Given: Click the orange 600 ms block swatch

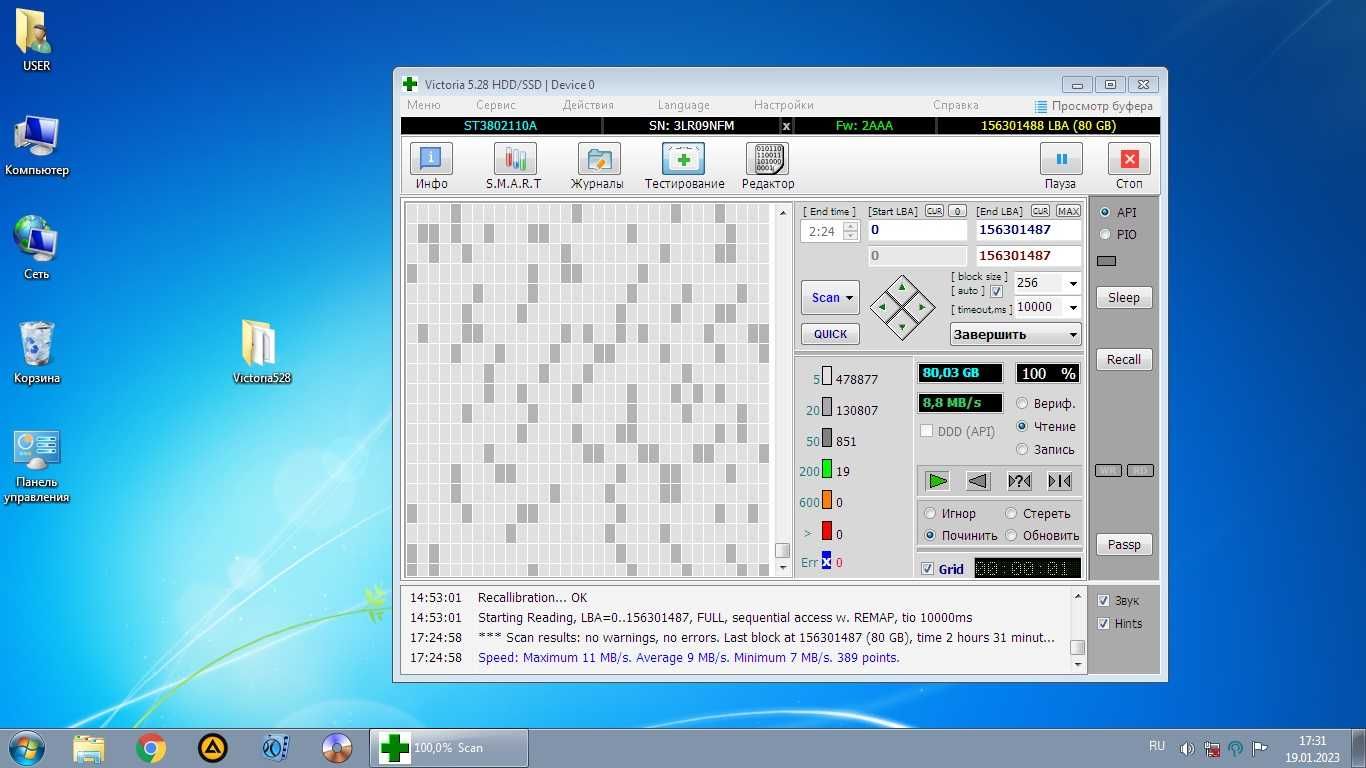Looking at the screenshot, I should click(x=827, y=498).
